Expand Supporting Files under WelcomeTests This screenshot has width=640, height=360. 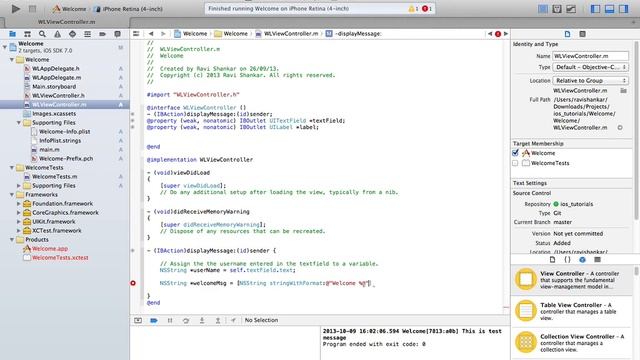point(19,185)
